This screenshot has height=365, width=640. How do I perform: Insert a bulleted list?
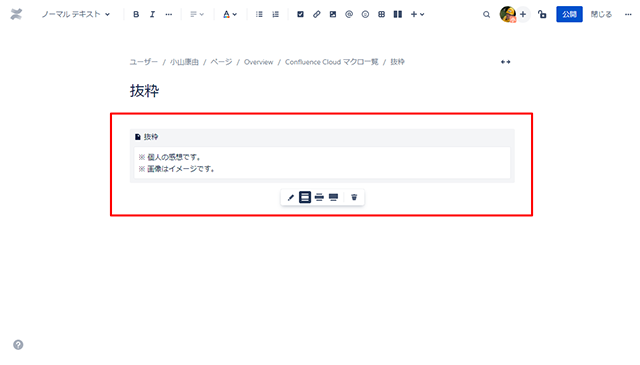259,14
